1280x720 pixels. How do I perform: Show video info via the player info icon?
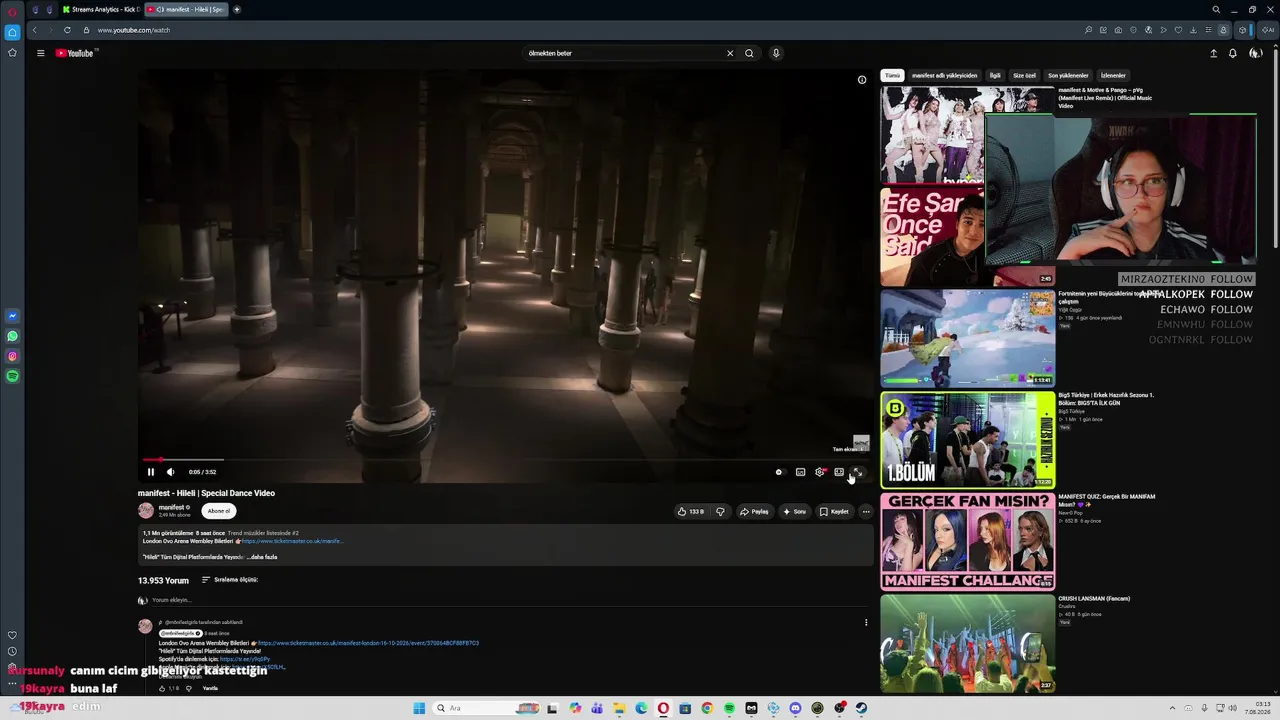coord(862,80)
